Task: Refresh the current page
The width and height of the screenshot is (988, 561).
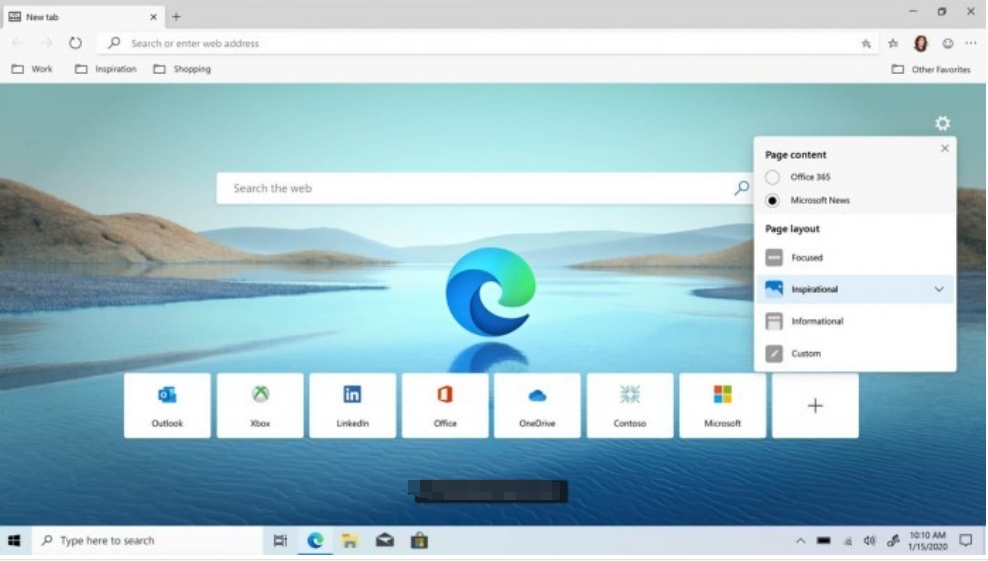Action: tap(75, 43)
